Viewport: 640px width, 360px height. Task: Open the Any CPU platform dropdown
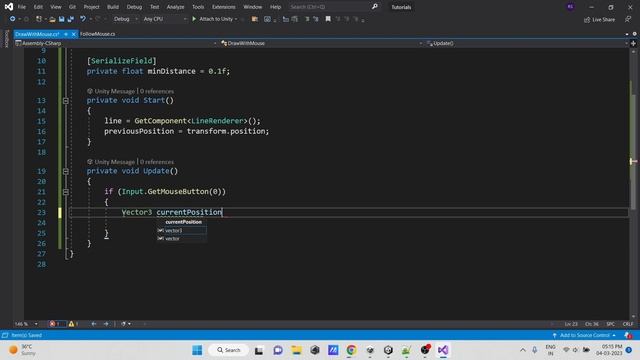(165, 19)
